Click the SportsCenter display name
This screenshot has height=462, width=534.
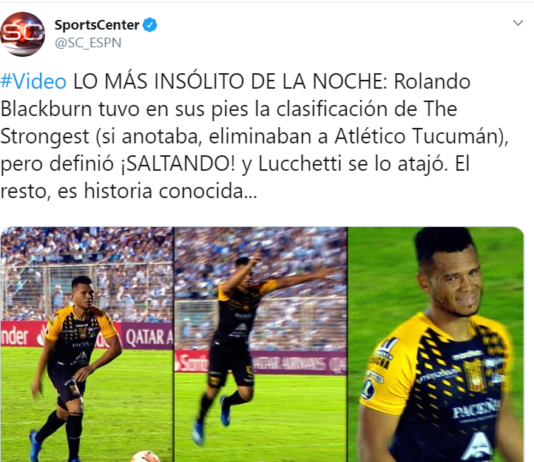pyautogui.click(x=97, y=25)
